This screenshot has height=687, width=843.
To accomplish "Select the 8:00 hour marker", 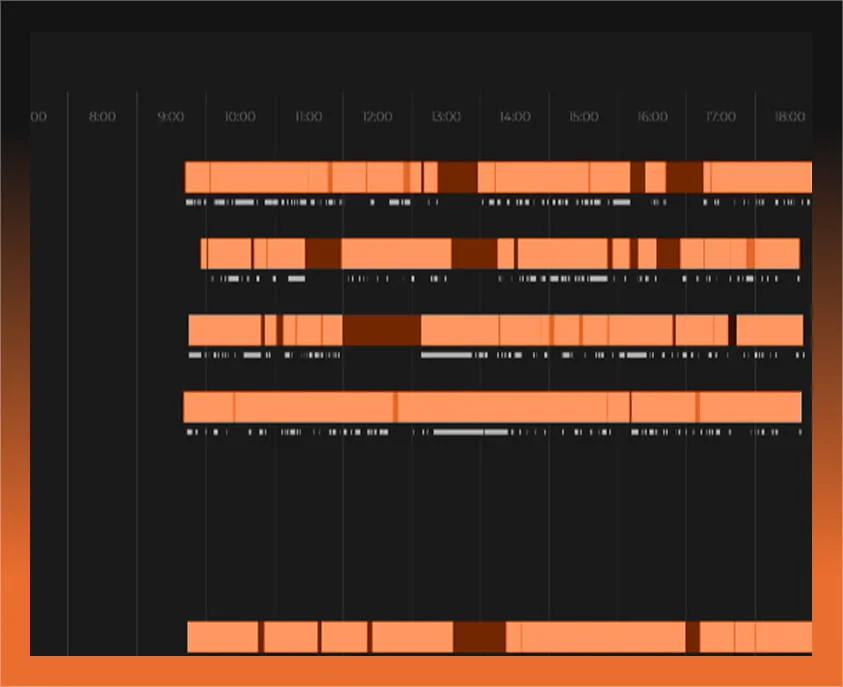I will tap(102, 117).
